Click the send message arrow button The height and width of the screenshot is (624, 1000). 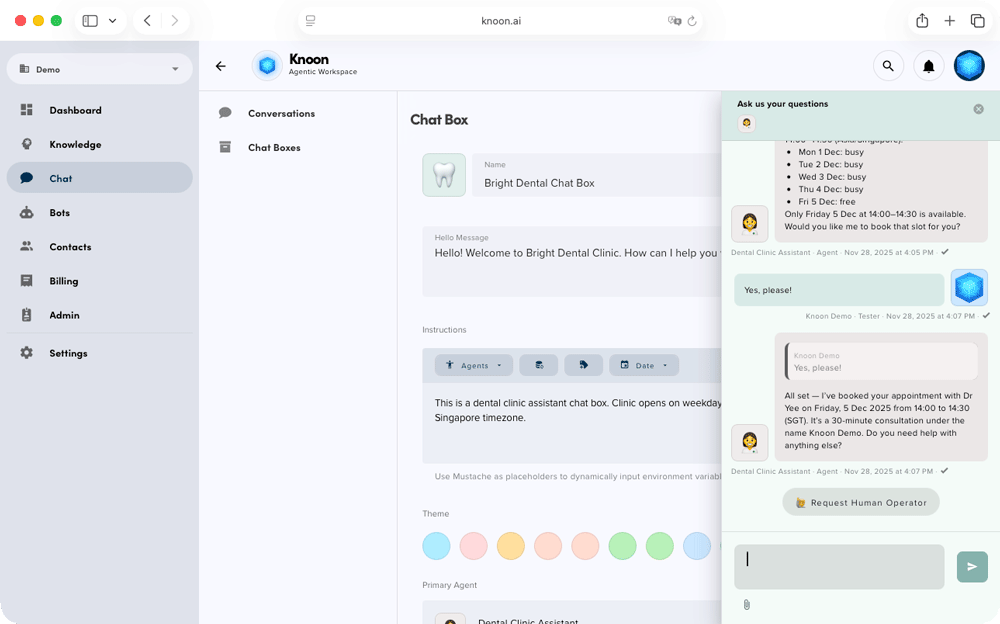pos(971,566)
